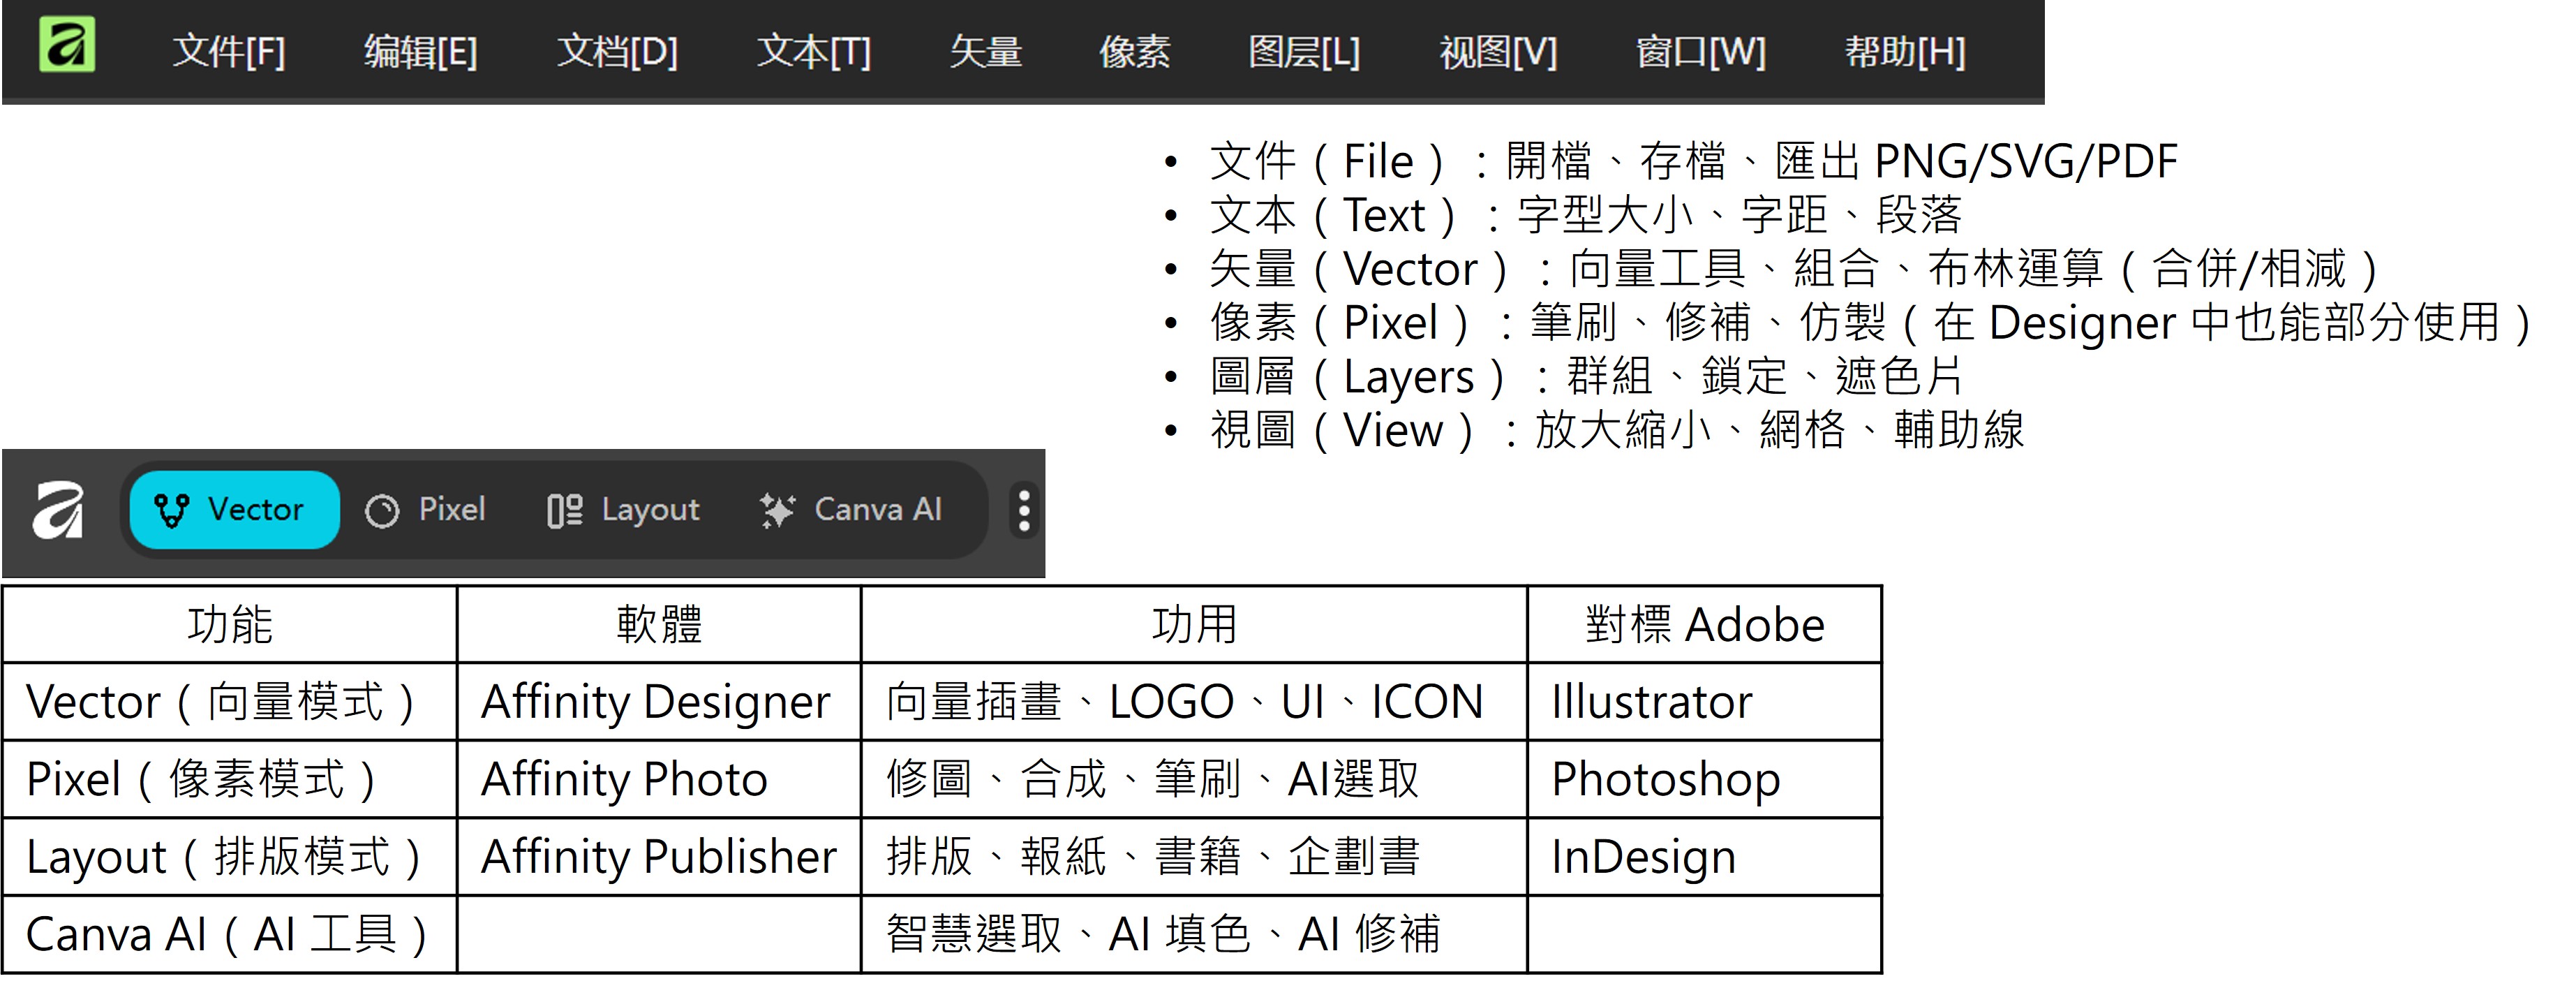Open the 编辑[E] menu
2576x988 pixels.
tap(420, 51)
